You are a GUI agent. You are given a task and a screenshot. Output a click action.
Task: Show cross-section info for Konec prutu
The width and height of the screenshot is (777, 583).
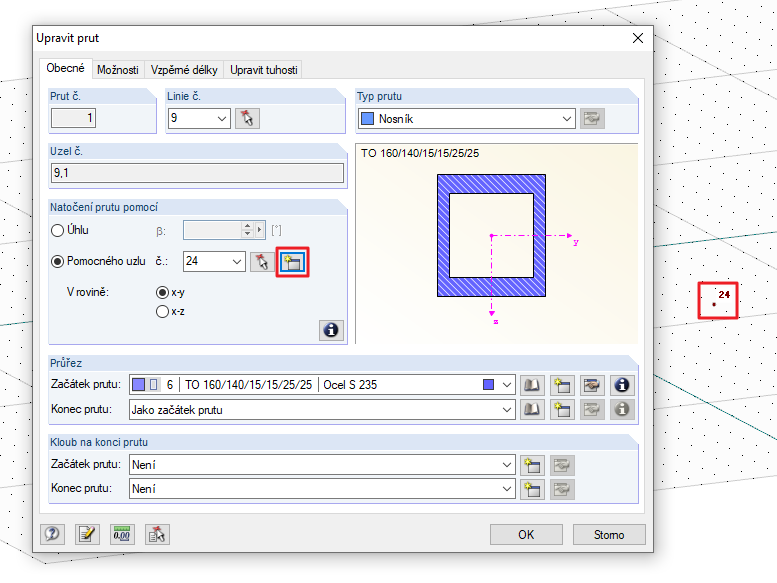622,409
